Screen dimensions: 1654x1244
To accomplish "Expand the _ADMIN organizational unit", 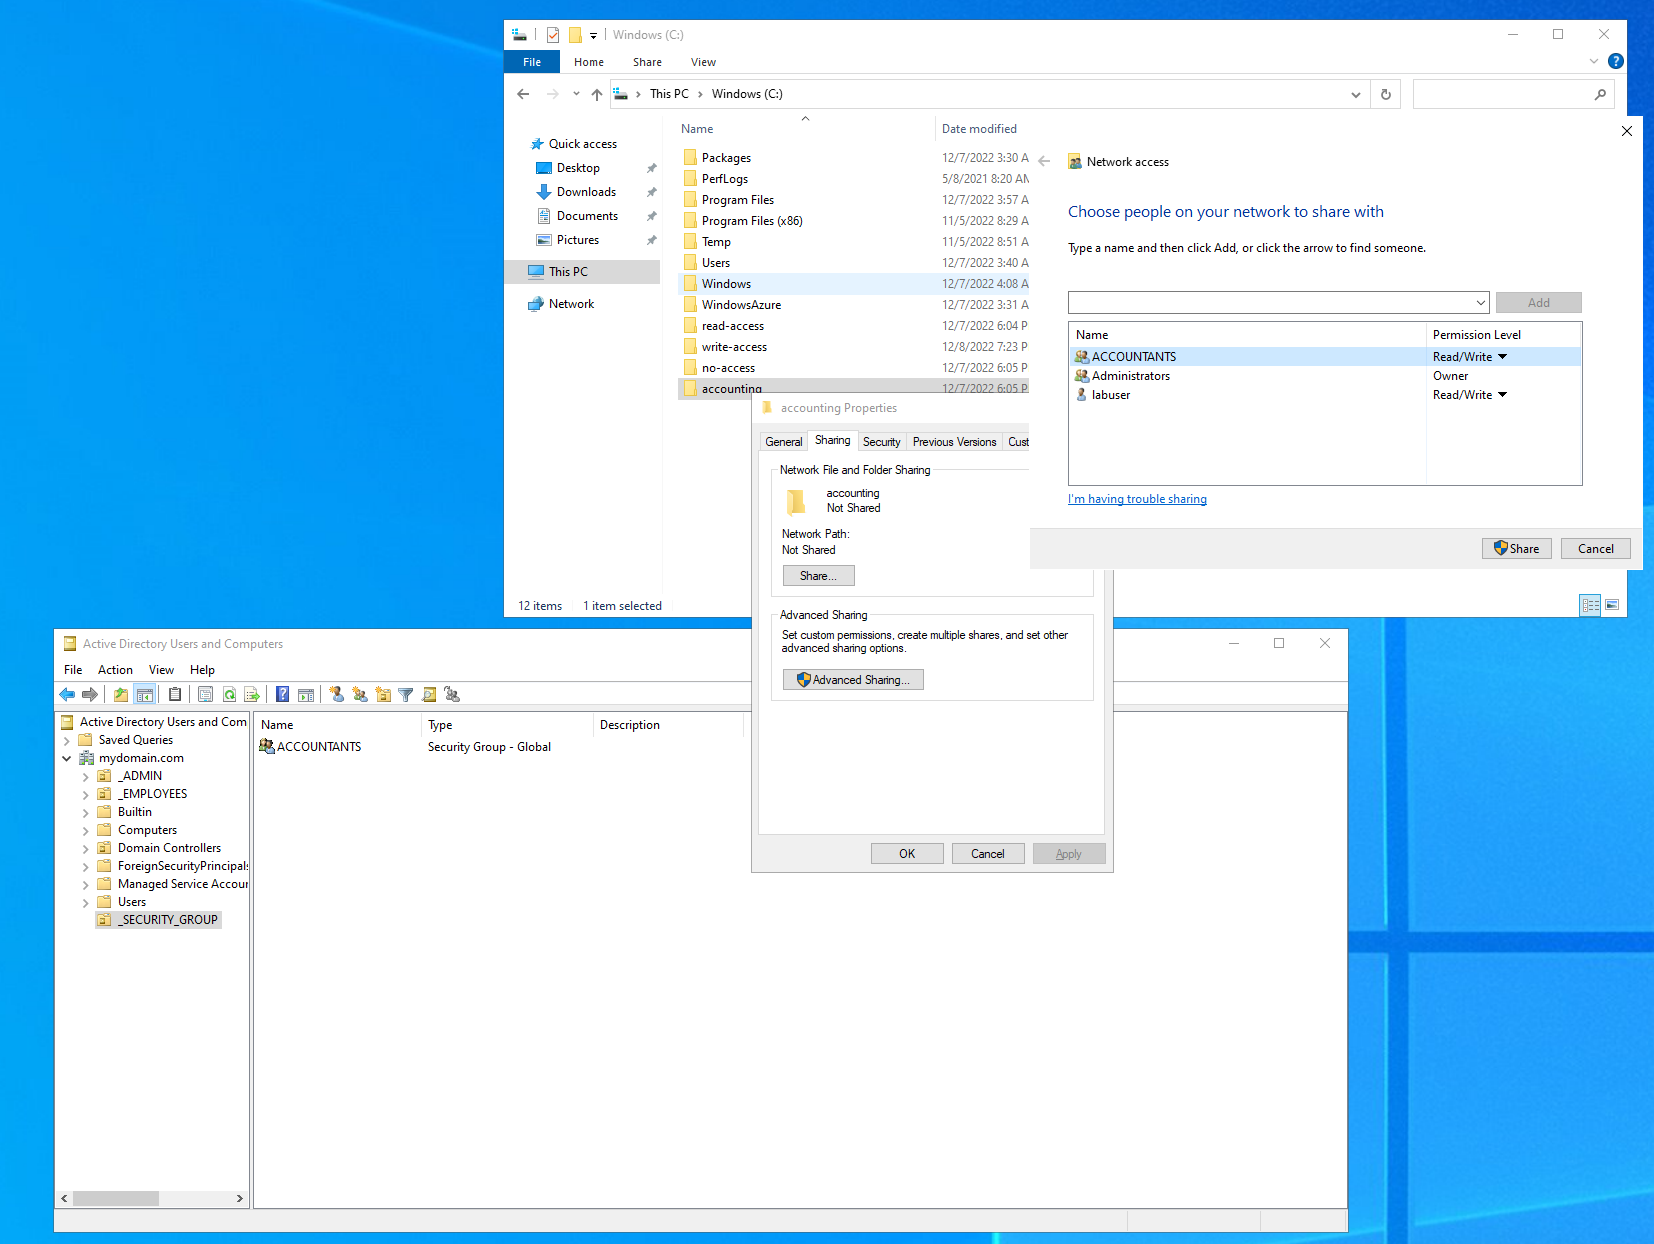I will [86, 776].
